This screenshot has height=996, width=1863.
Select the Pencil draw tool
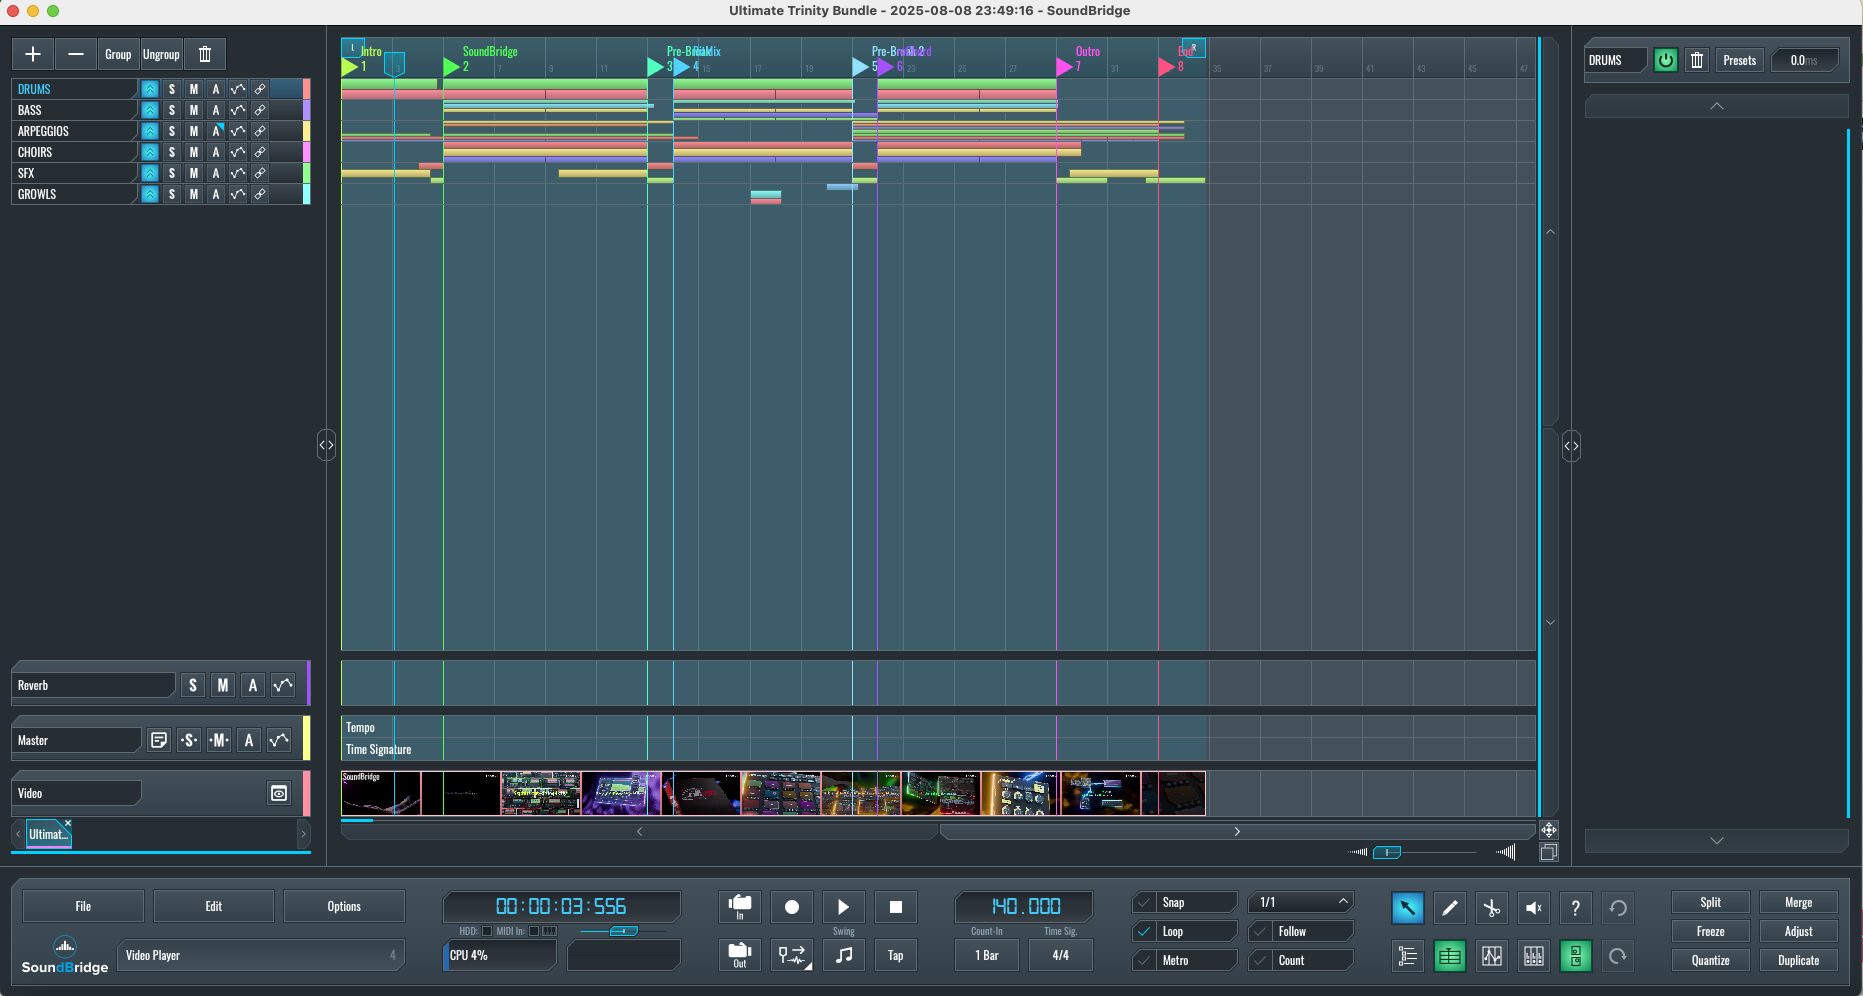click(x=1449, y=908)
